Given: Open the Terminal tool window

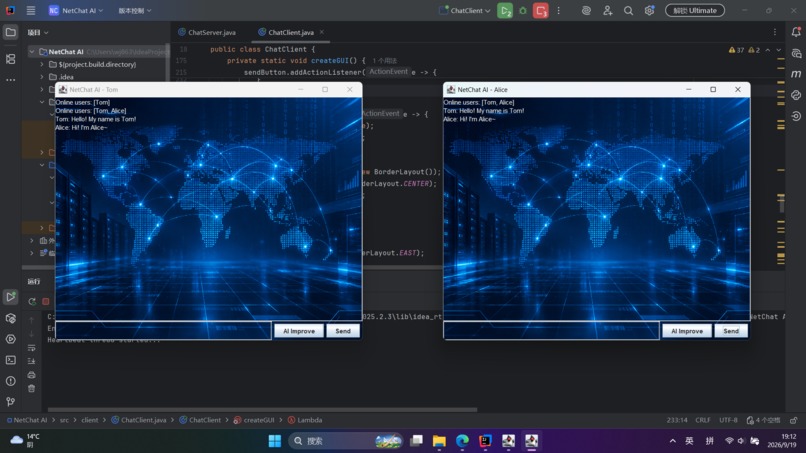Looking at the screenshot, I should pos(10,360).
